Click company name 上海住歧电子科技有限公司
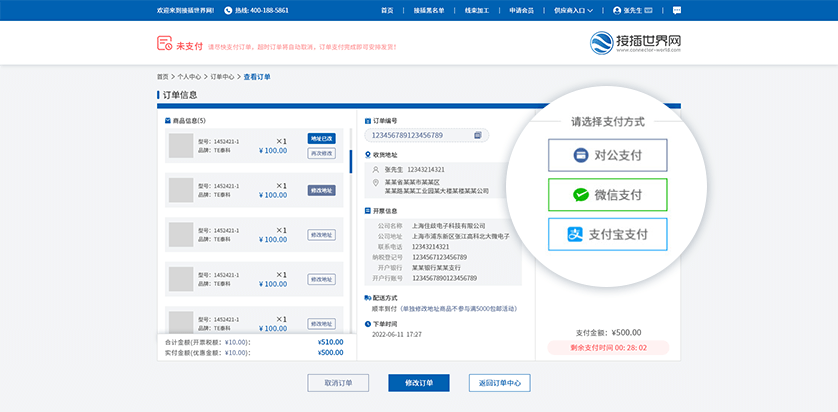838x412 pixels. (x=448, y=226)
